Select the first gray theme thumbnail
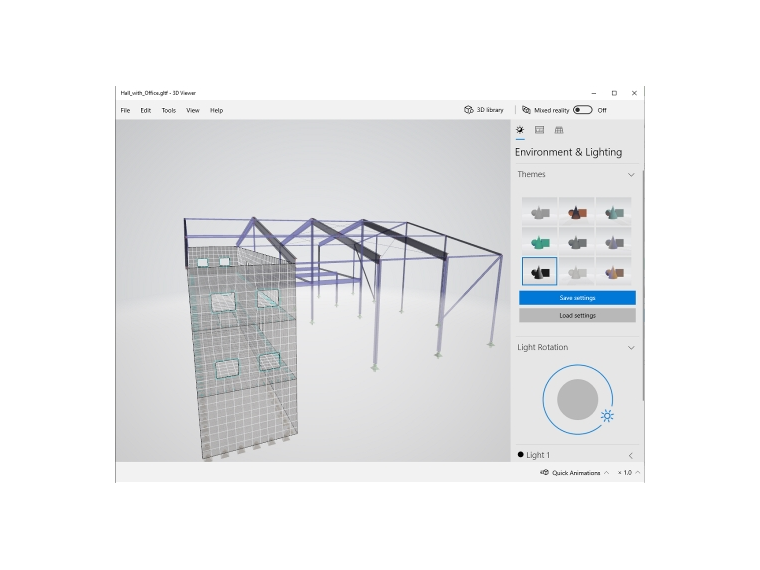760x570 pixels. 539,212
